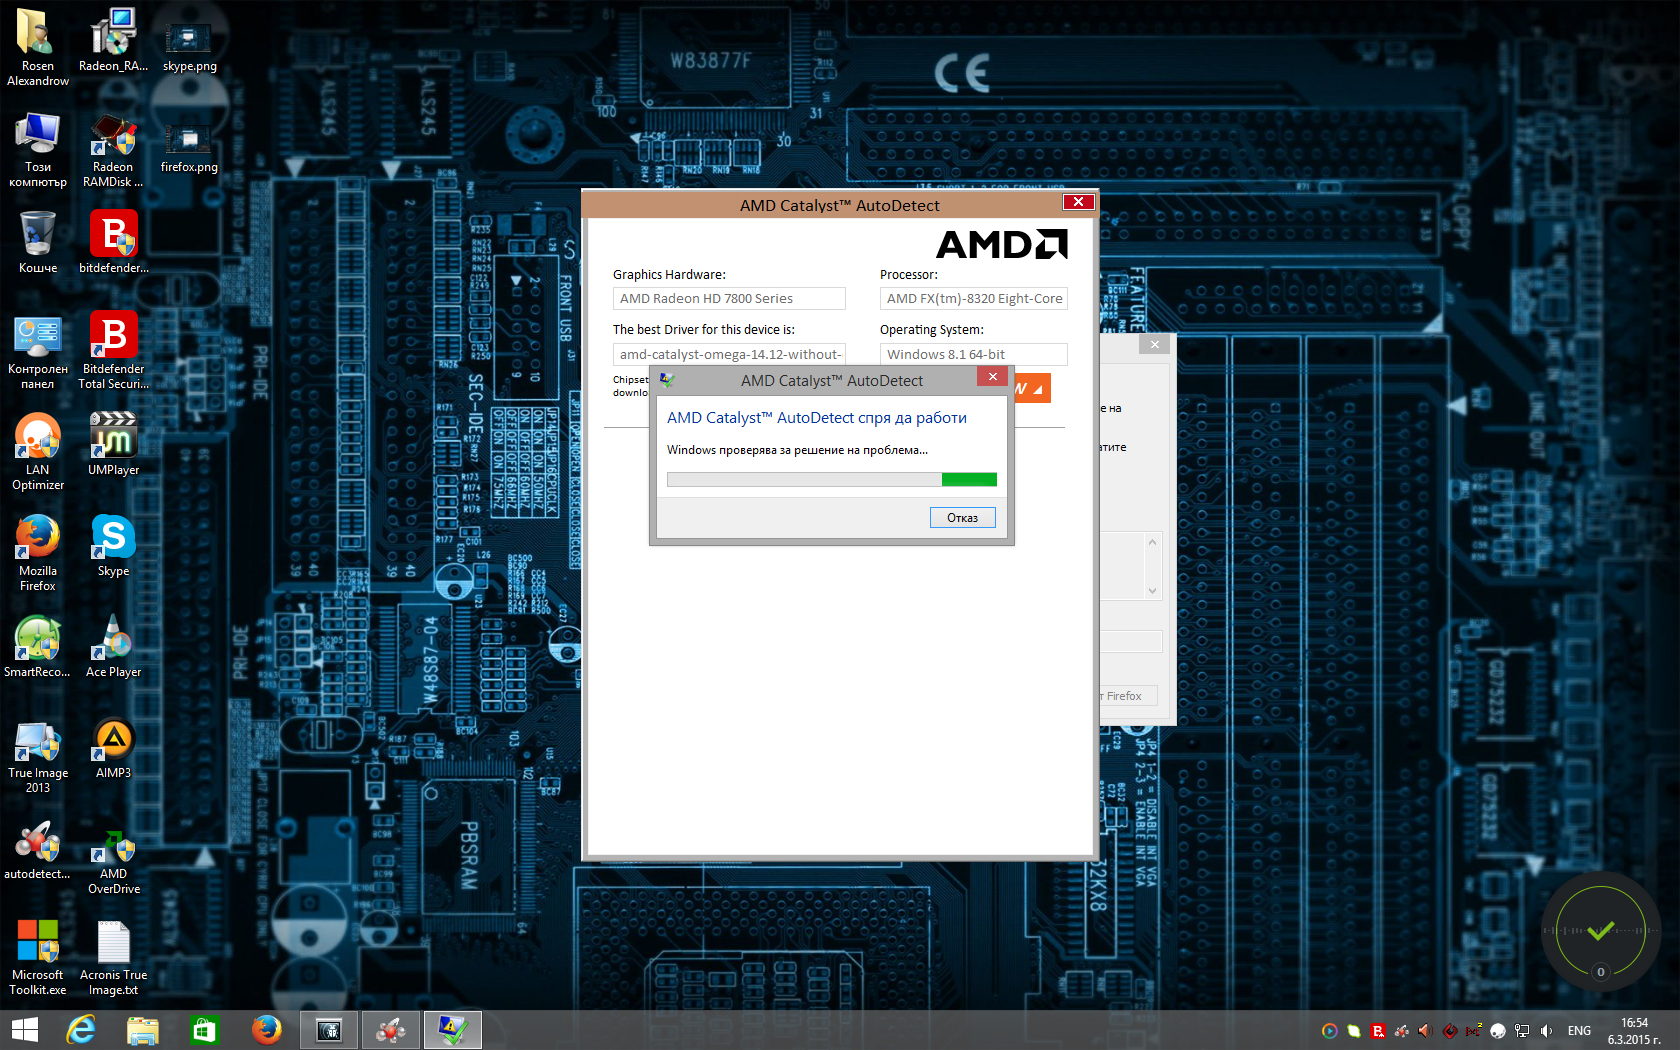1680x1050 pixels.
Task: Click the green troubleshooting progress bar
Action: pyautogui.click(x=832, y=480)
